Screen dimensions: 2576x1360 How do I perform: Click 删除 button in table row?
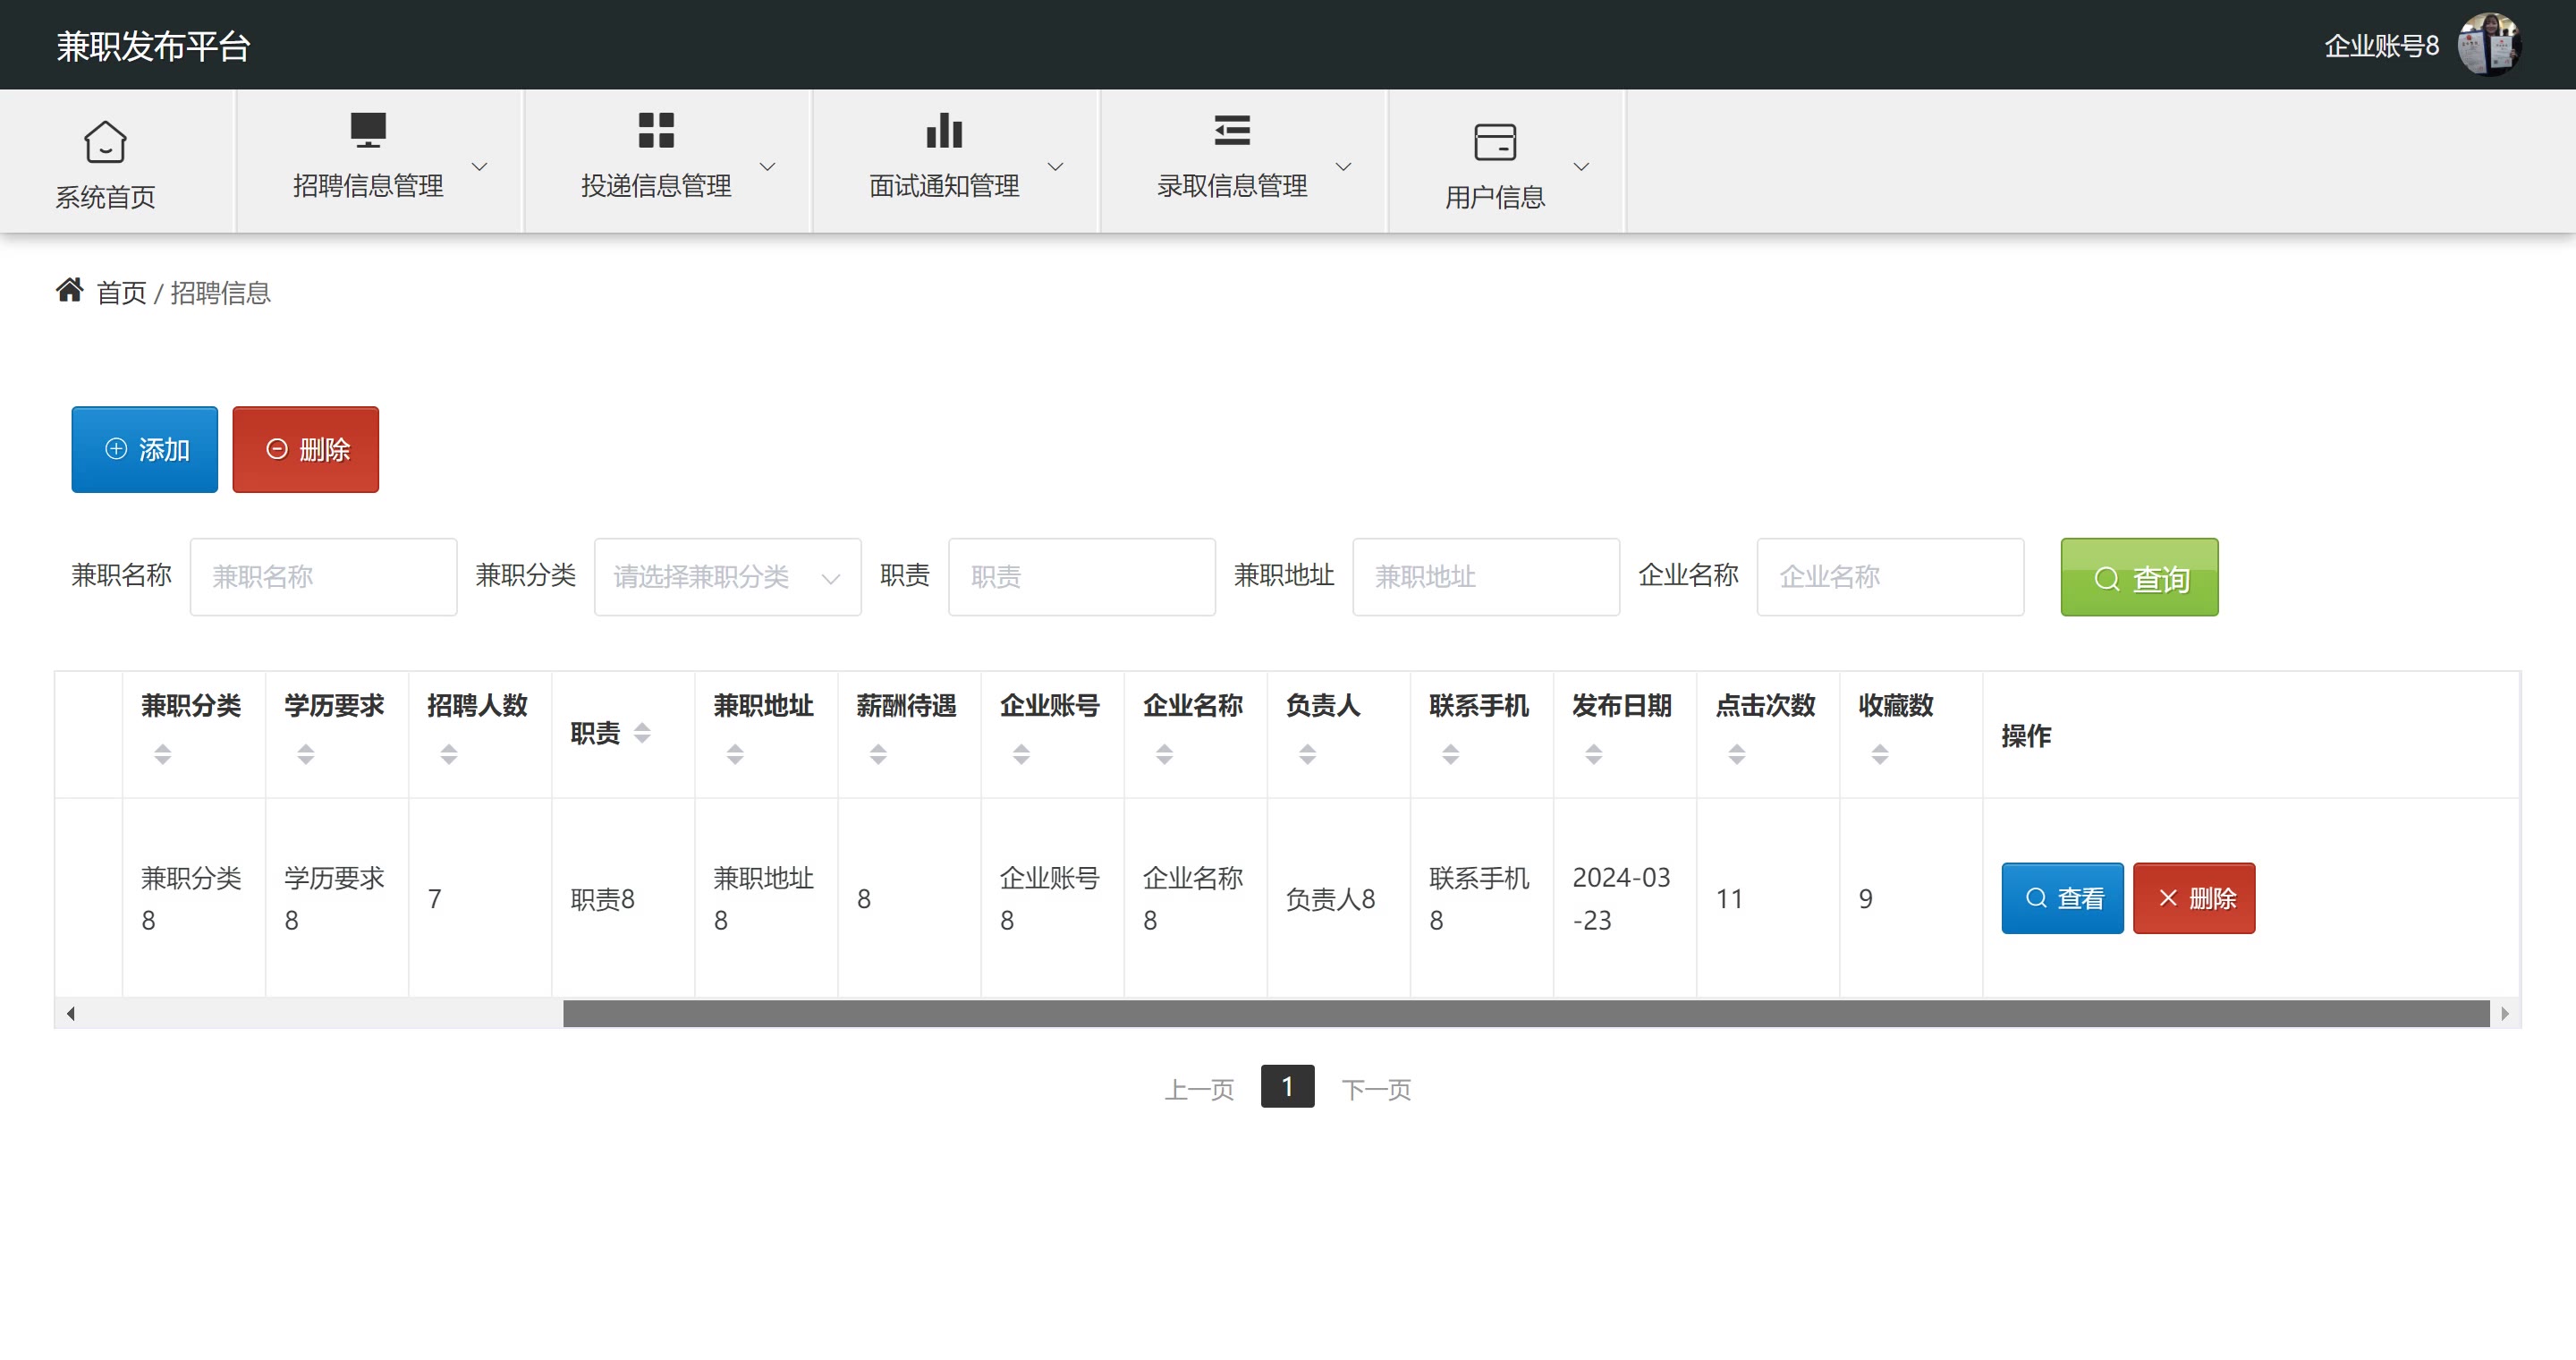click(2194, 898)
